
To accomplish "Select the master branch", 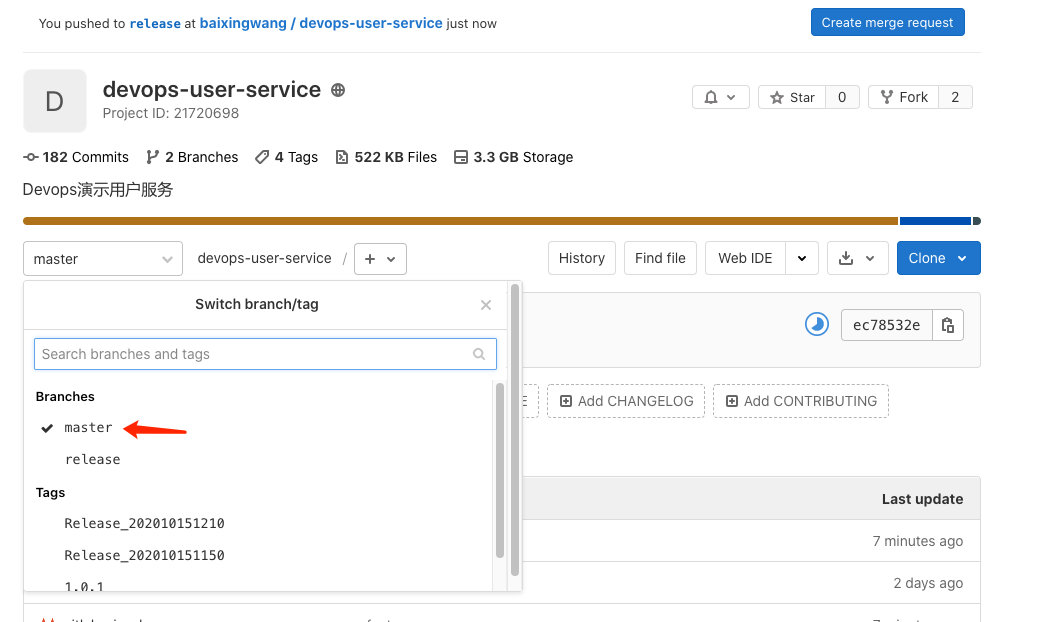I will 88,428.
